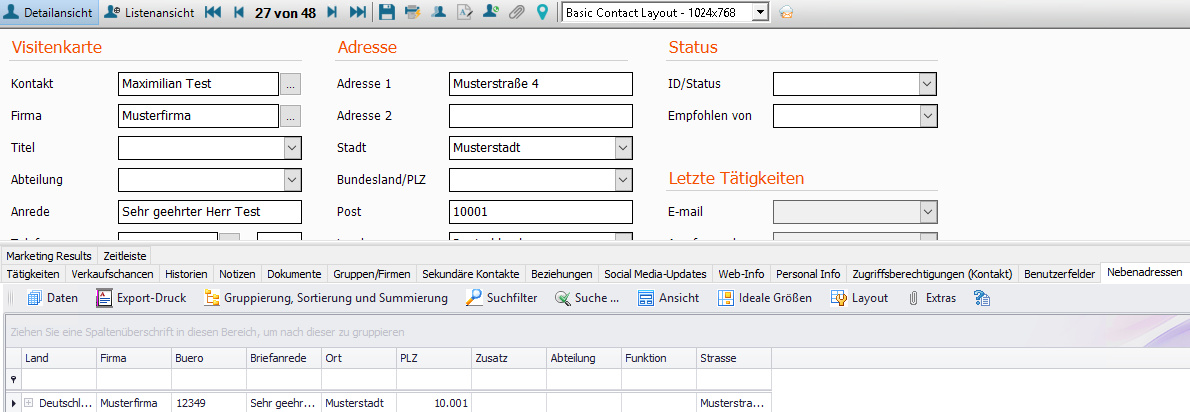Open the Sekundäre Kontakte tab
Screen dimensions: 1190x412
(471, 274)
